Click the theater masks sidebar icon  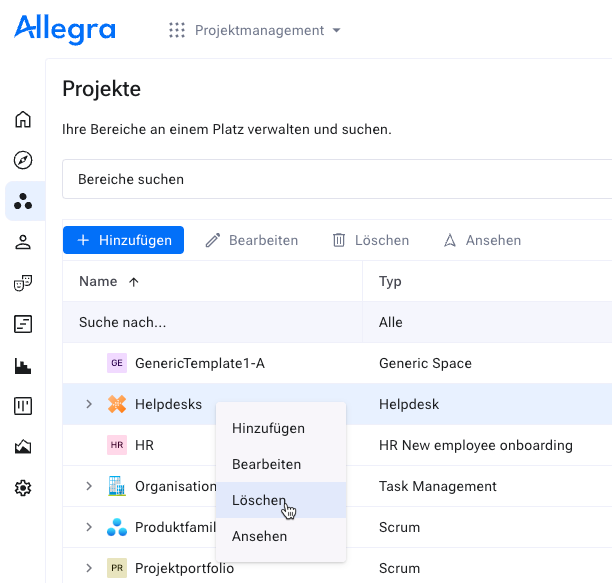pyautogui.click(x=23, y=283)
